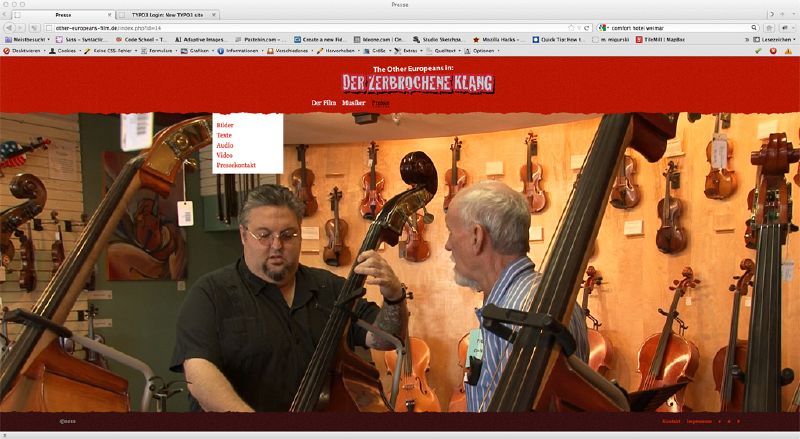The height and width of the screenshot is (439, 800).
Task: Open the m. migurski bookmark
Action: pos(611,39)
